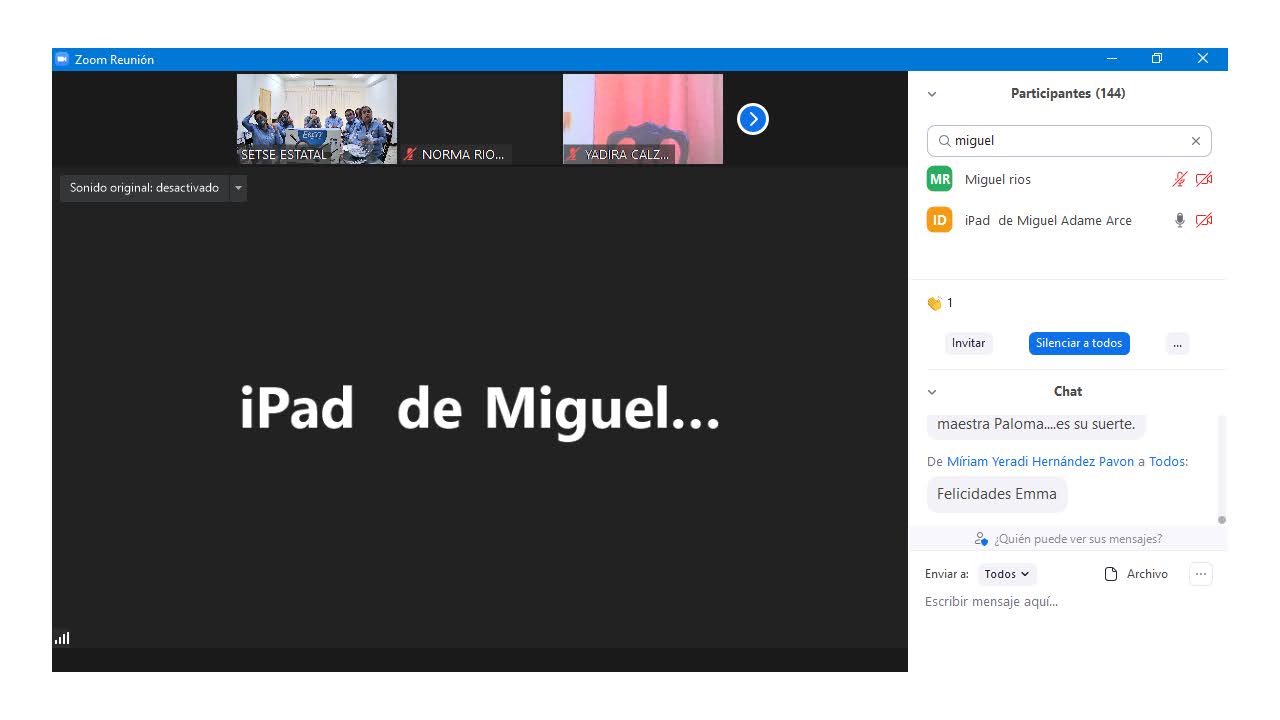1280x720 pixels.
Task: Click the signal strength bars icon
Action: click(x=62, y=638)
